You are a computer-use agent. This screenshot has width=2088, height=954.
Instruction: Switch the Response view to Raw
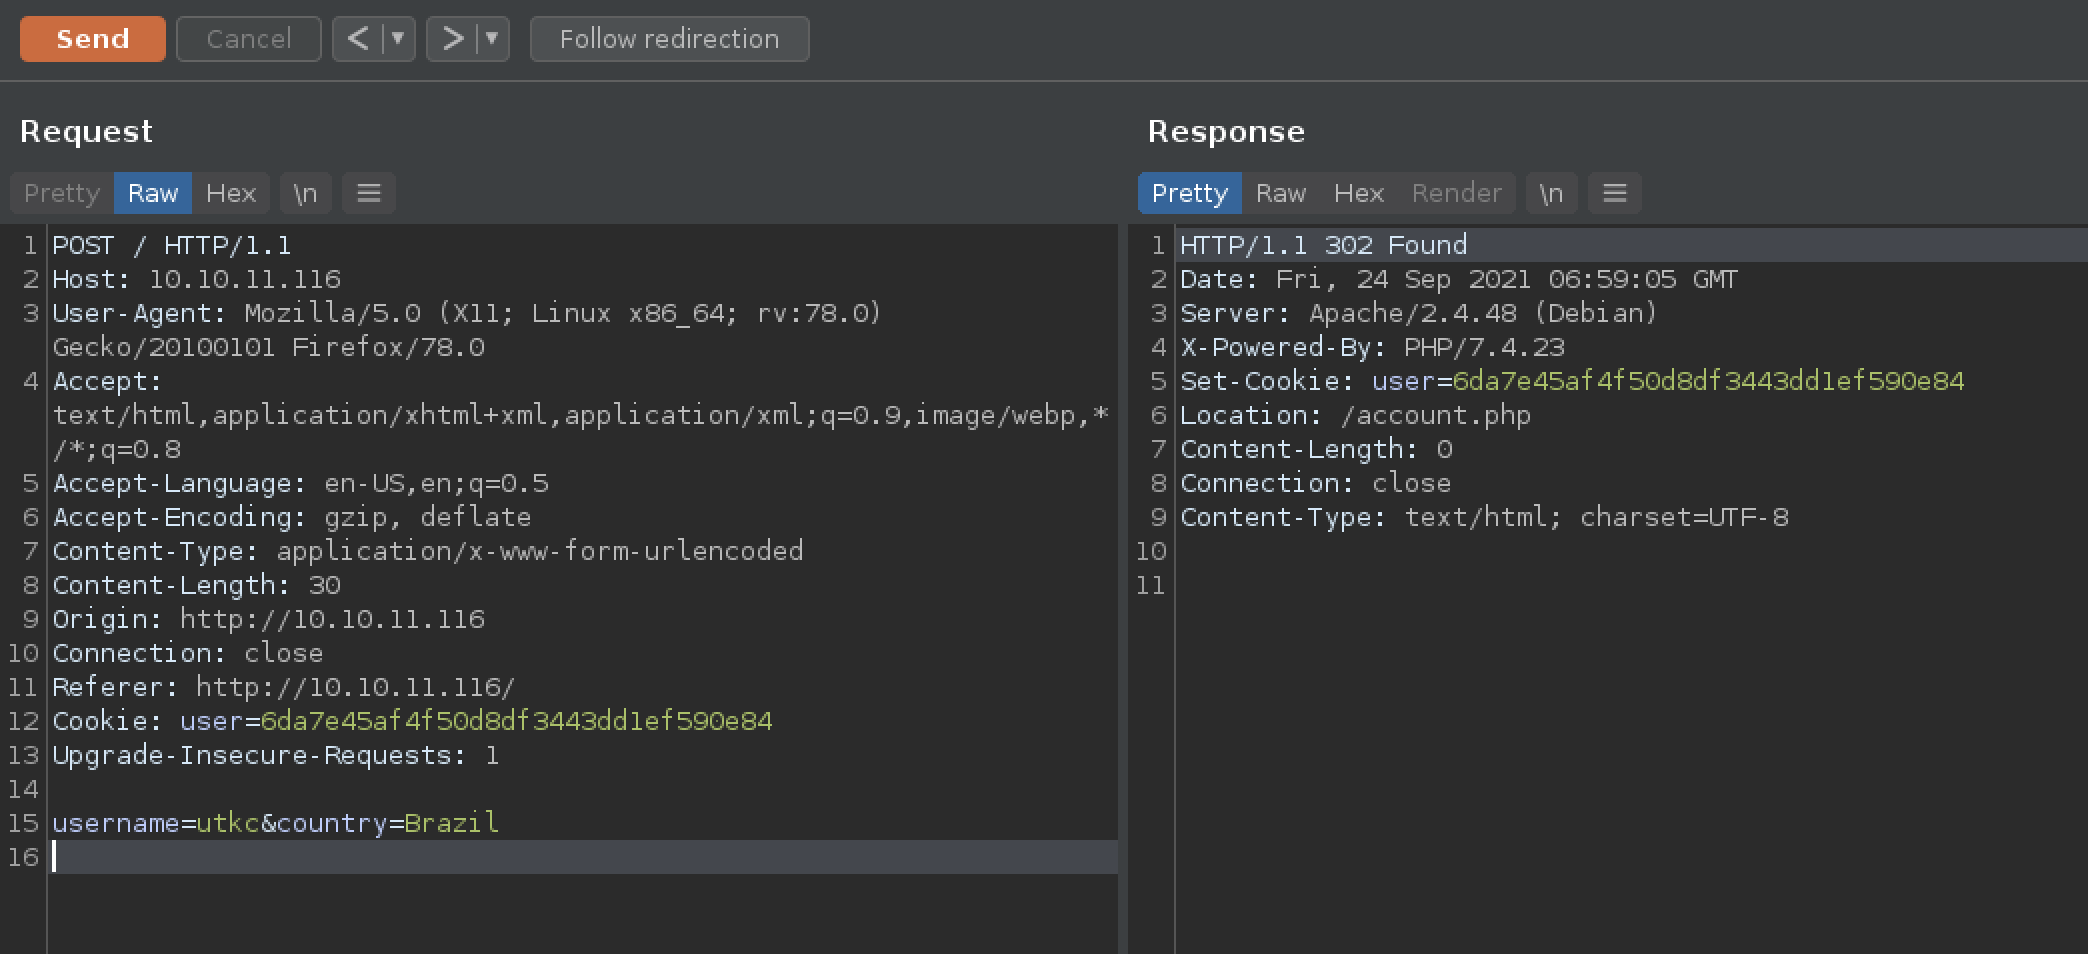click(x=1280, y=193)
